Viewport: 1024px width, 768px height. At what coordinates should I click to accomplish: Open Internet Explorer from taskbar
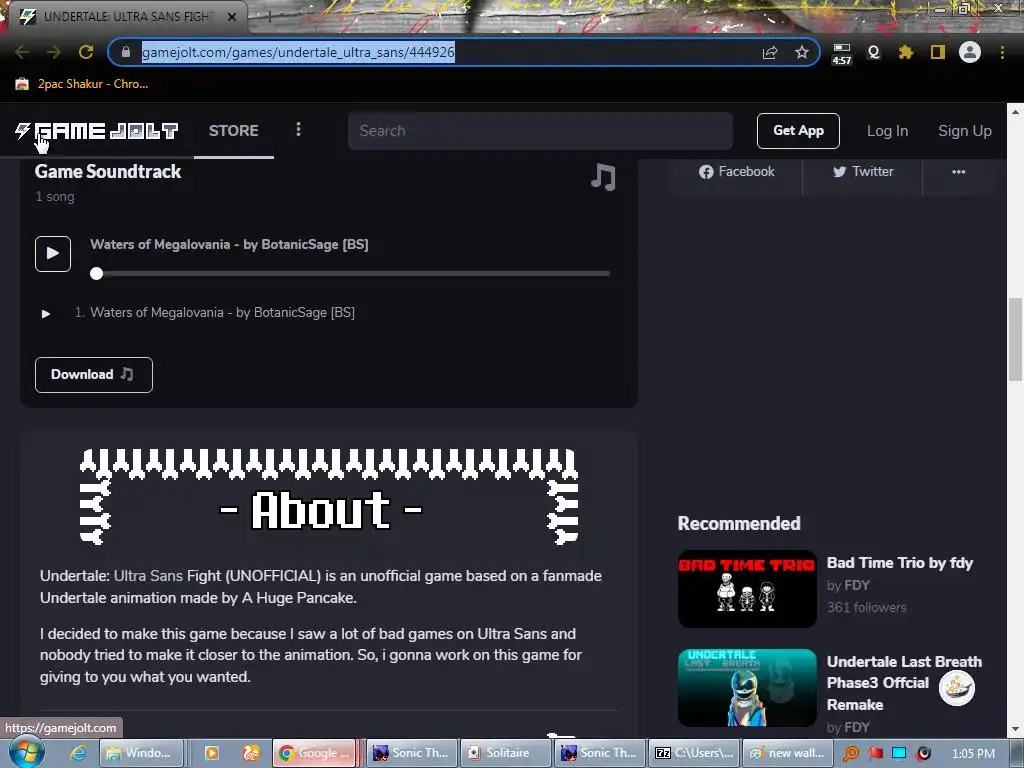pos(79,753)
